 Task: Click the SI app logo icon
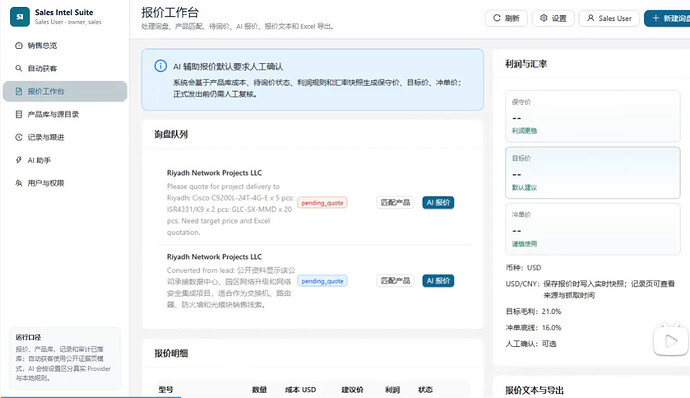click(x=20, y=17)
